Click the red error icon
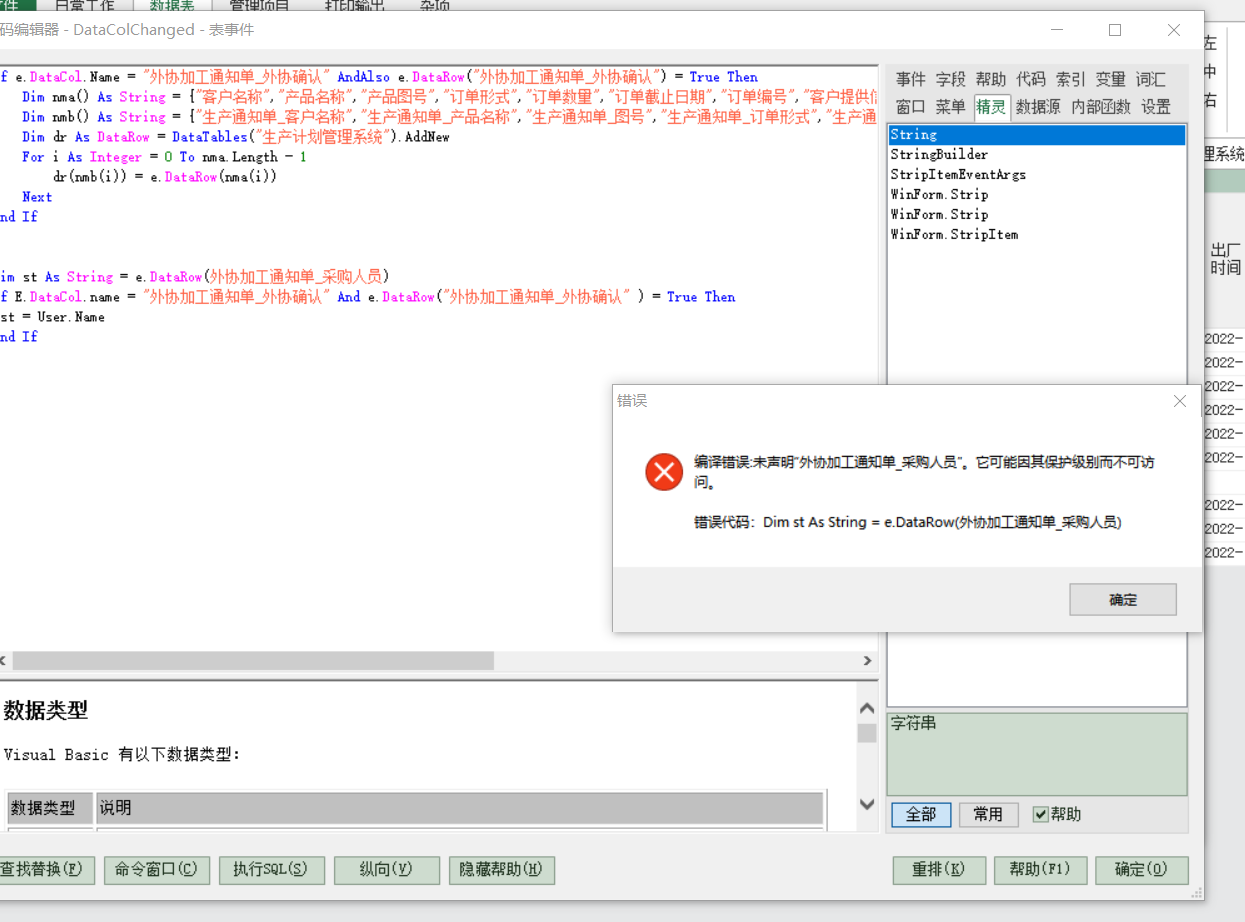The image size is (1245, 922). click(x=664, y=471)
